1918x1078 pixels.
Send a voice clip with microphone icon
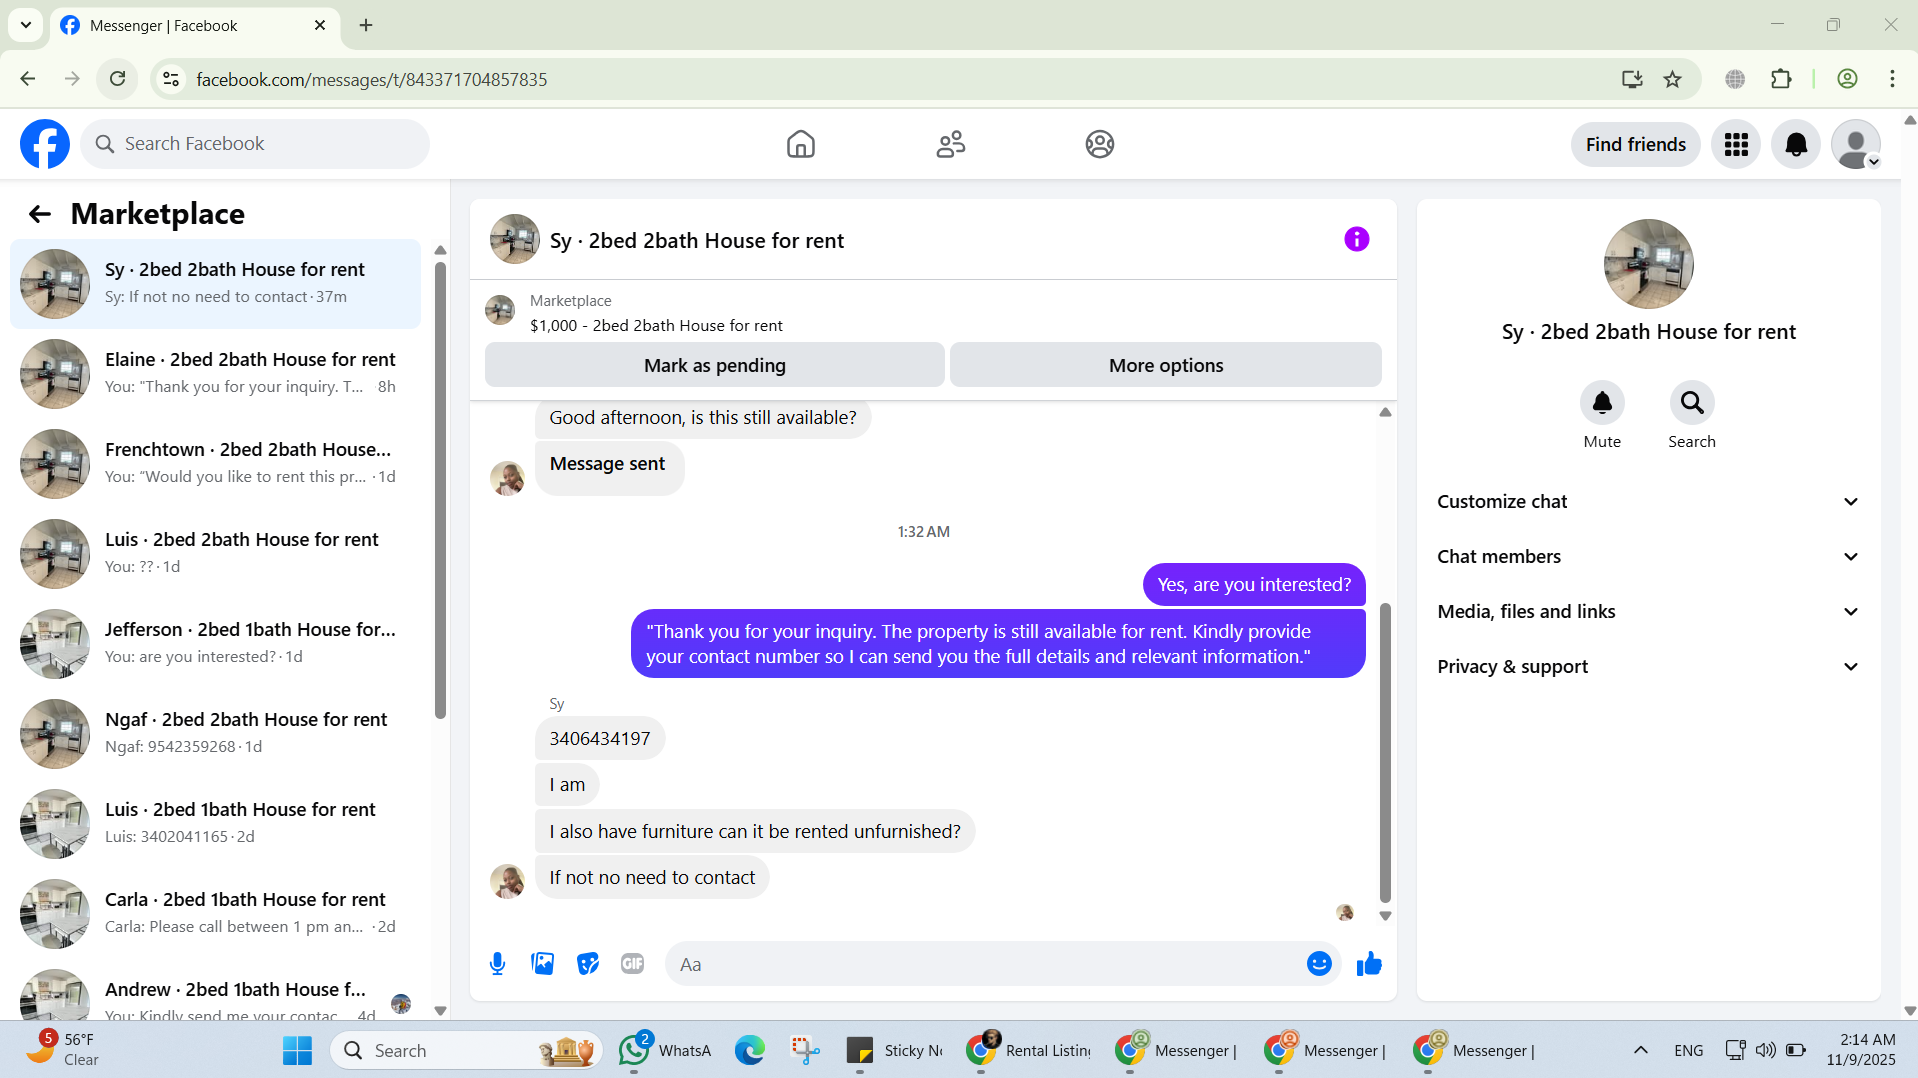(497, 964)
